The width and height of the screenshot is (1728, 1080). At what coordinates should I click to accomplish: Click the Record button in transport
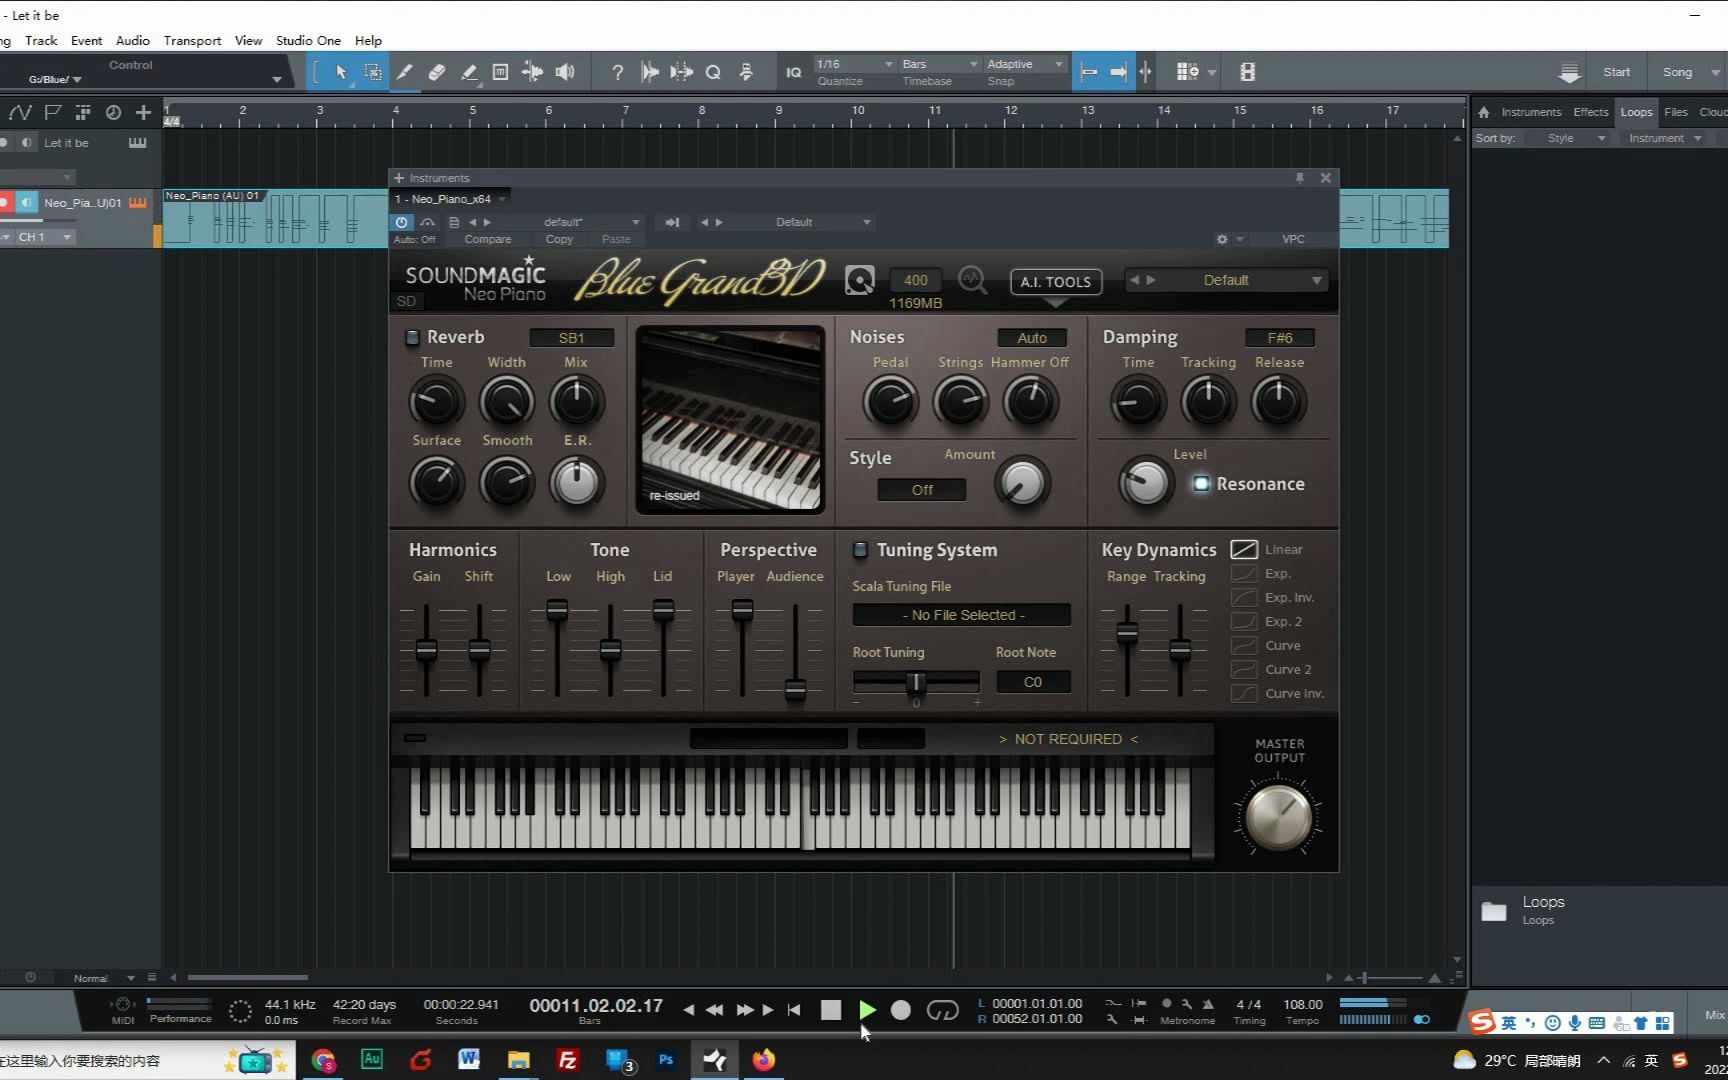click(900, 1010)
